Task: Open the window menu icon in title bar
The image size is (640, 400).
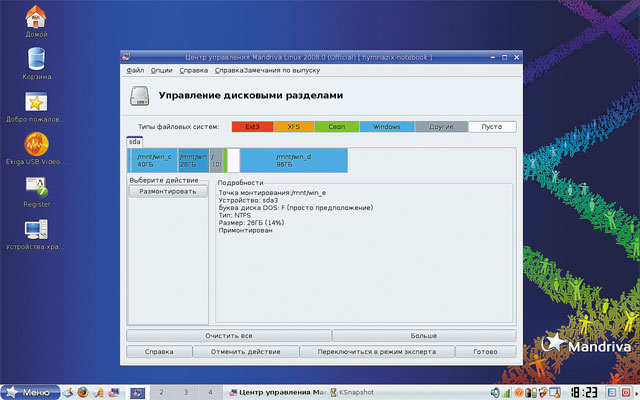Action: 126,57
